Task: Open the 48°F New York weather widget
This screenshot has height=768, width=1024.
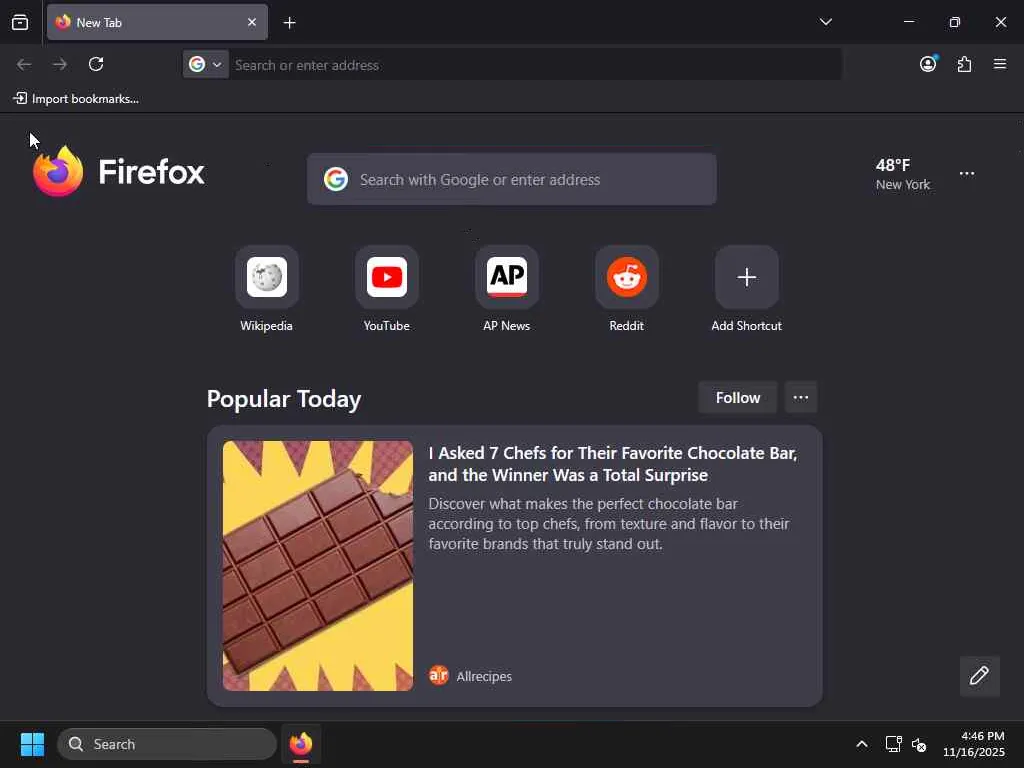Action: [x=903, y=174]
